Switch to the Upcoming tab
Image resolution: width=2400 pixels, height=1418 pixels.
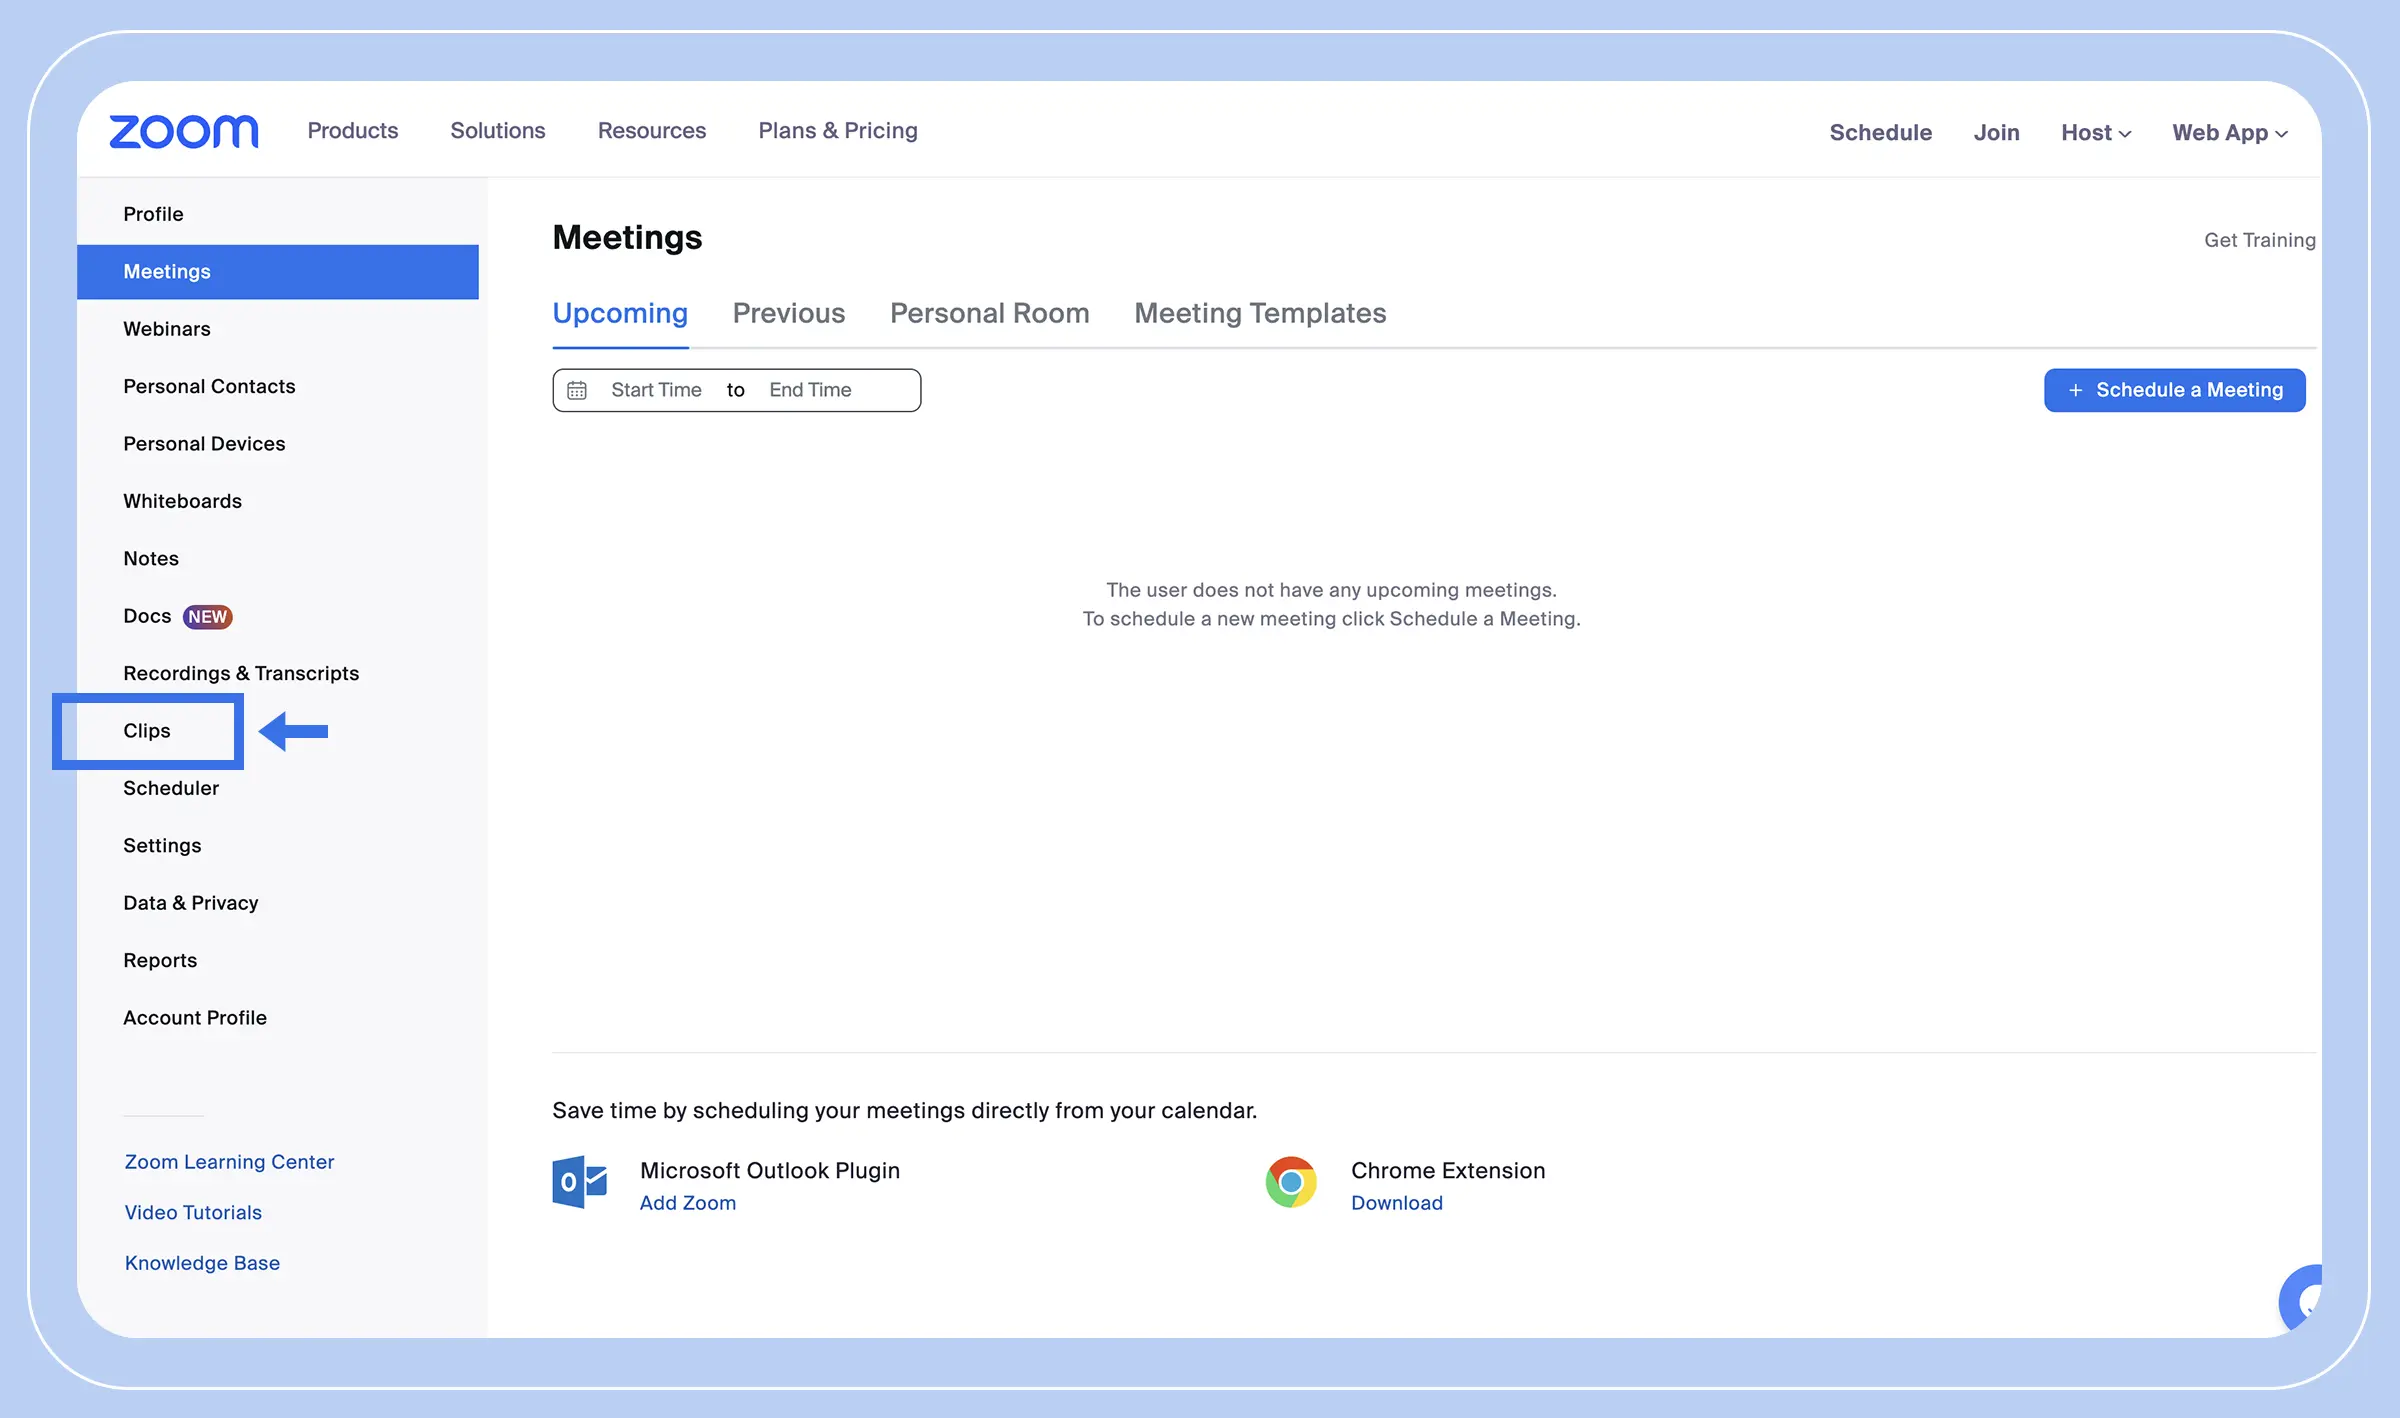pos(620,314)
